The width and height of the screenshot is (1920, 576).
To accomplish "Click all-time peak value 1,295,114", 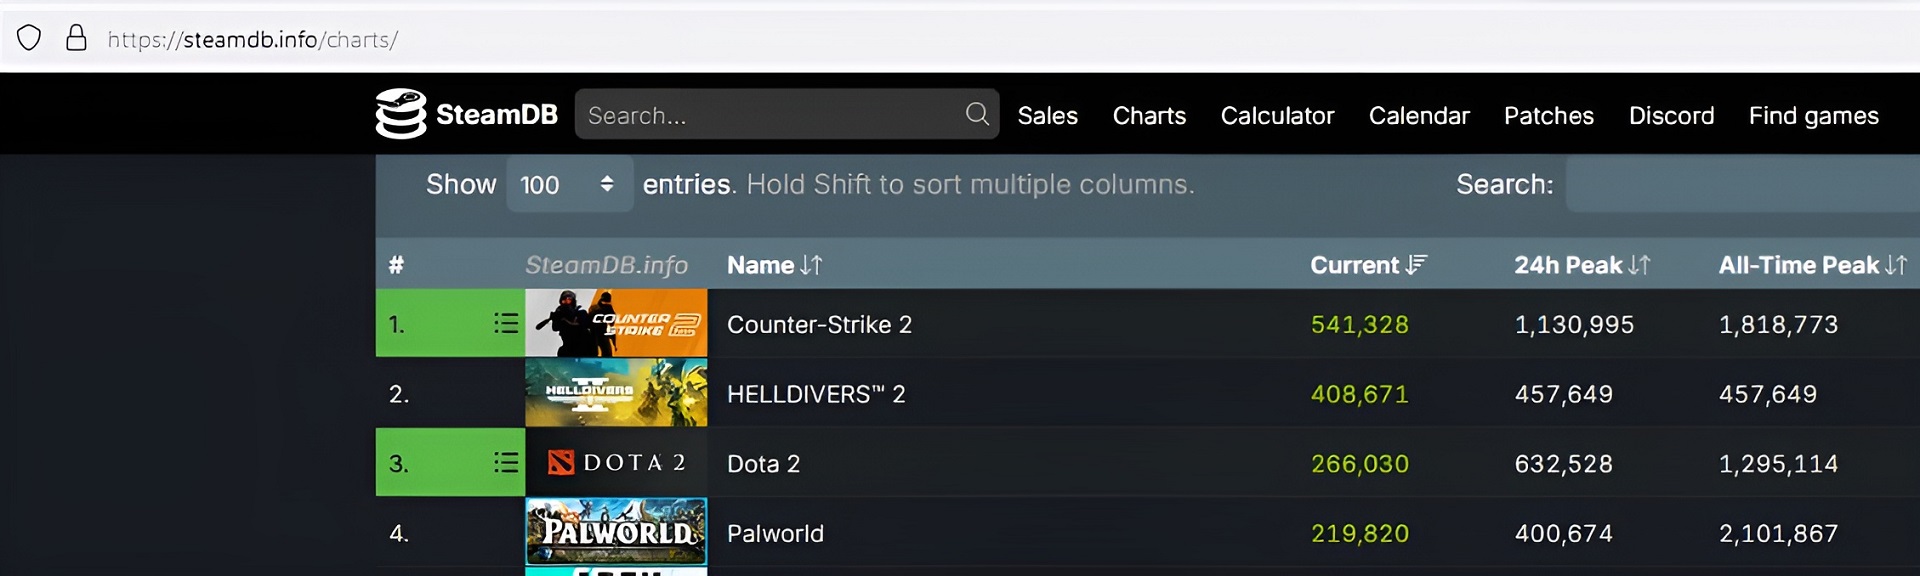I will point(1778,463).
